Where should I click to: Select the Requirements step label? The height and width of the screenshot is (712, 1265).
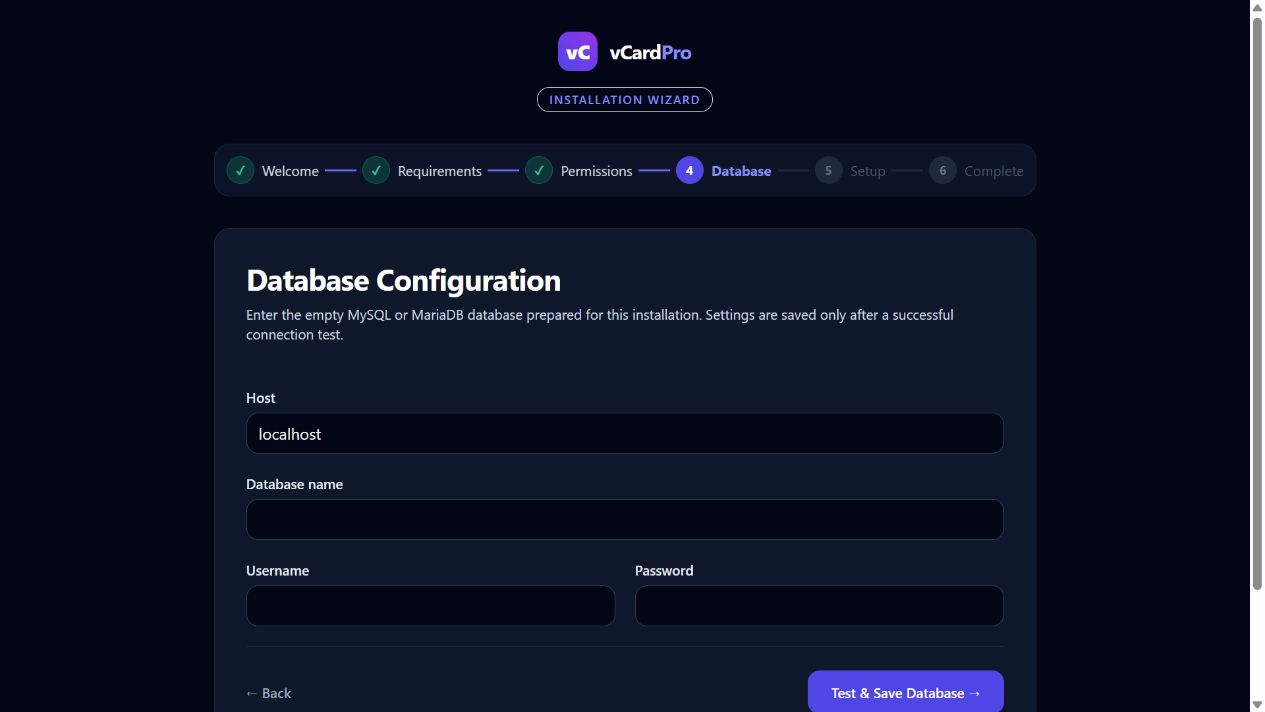tap(440, 171)
